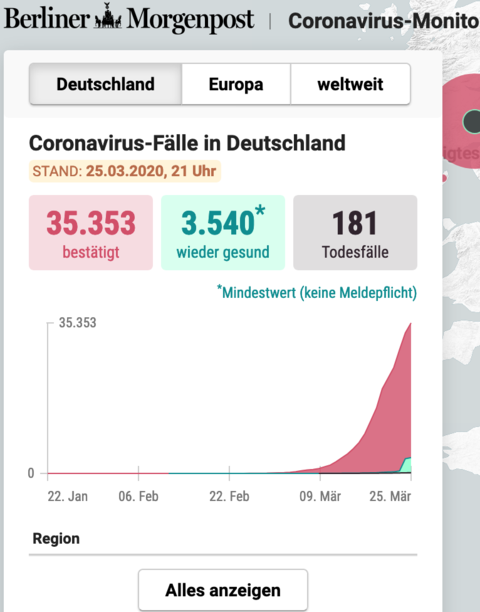
Task: Select the Deutschland tab
Action: click(105, 84)
